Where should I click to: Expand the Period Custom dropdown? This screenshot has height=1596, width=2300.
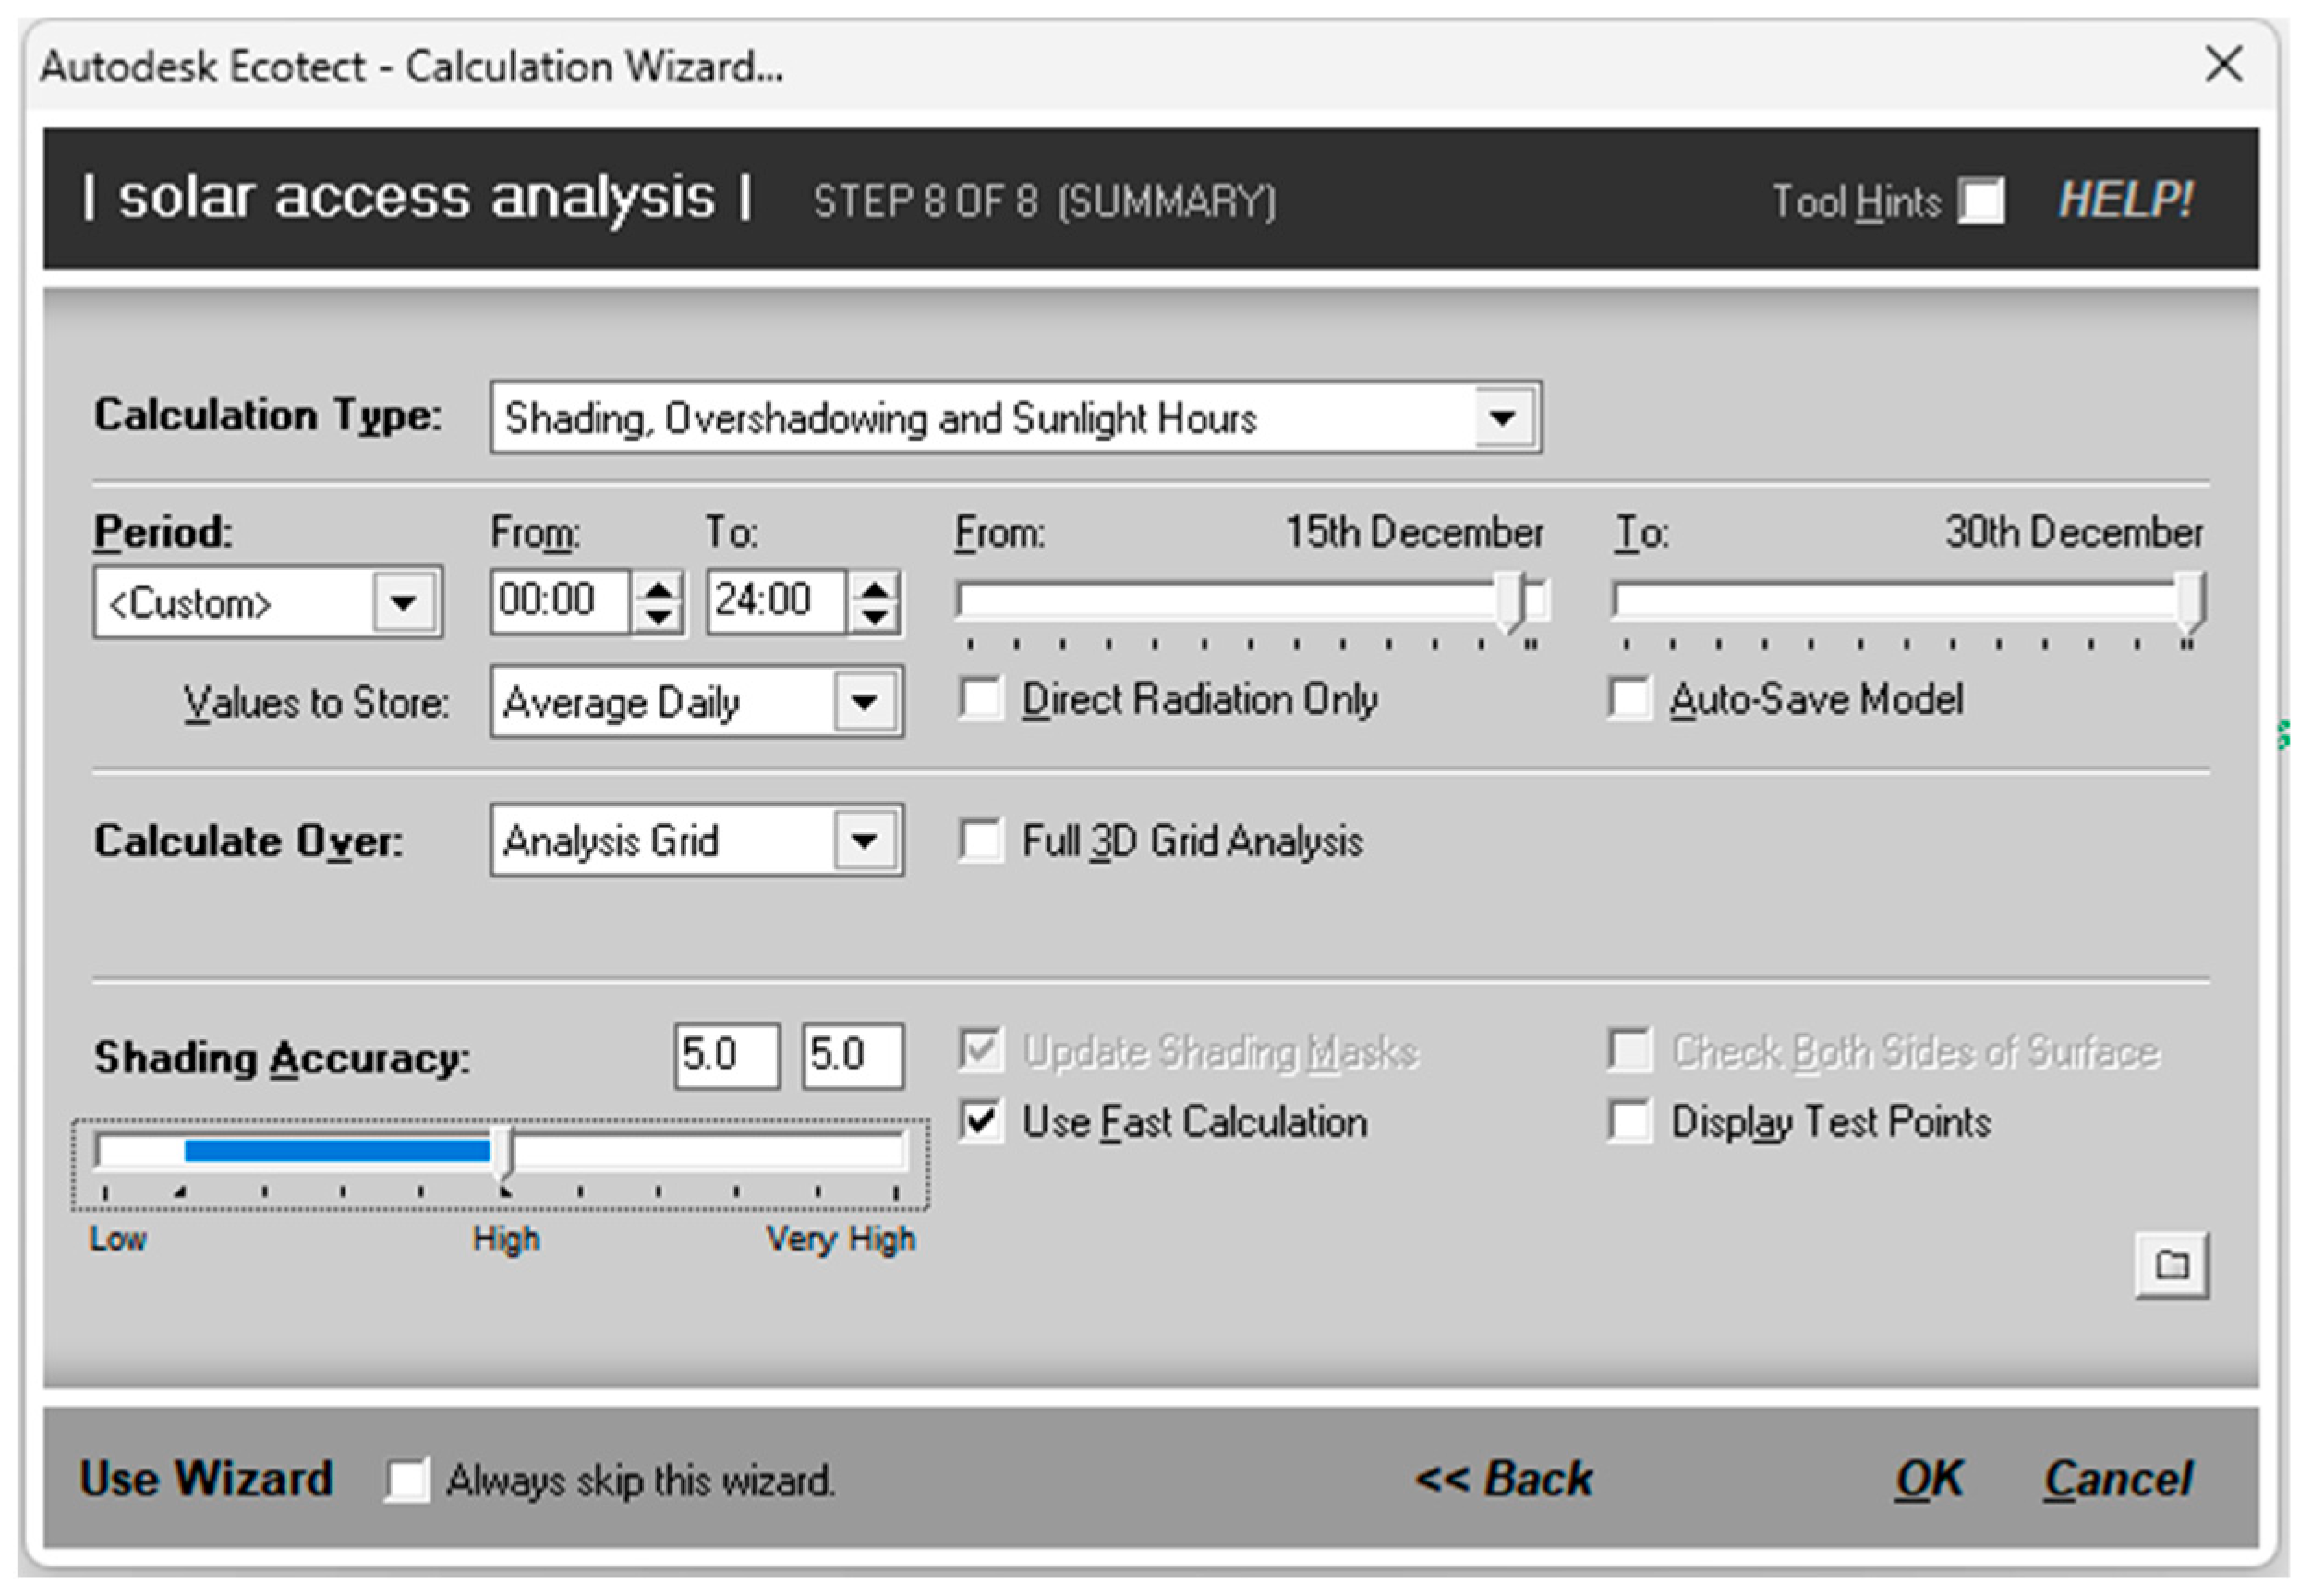pyautogui.click(x=403, y=603)
